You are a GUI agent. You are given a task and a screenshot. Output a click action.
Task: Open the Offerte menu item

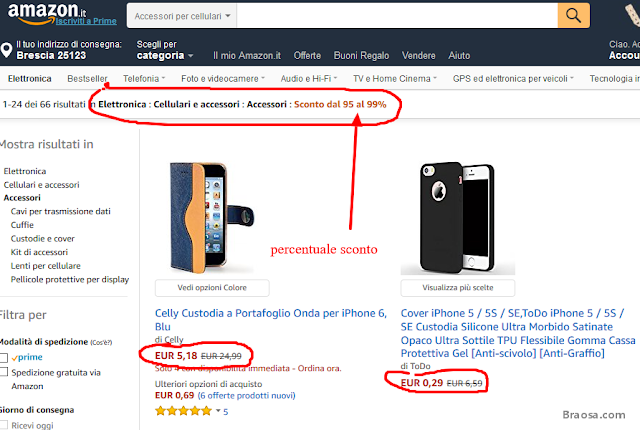click(307, 56)
